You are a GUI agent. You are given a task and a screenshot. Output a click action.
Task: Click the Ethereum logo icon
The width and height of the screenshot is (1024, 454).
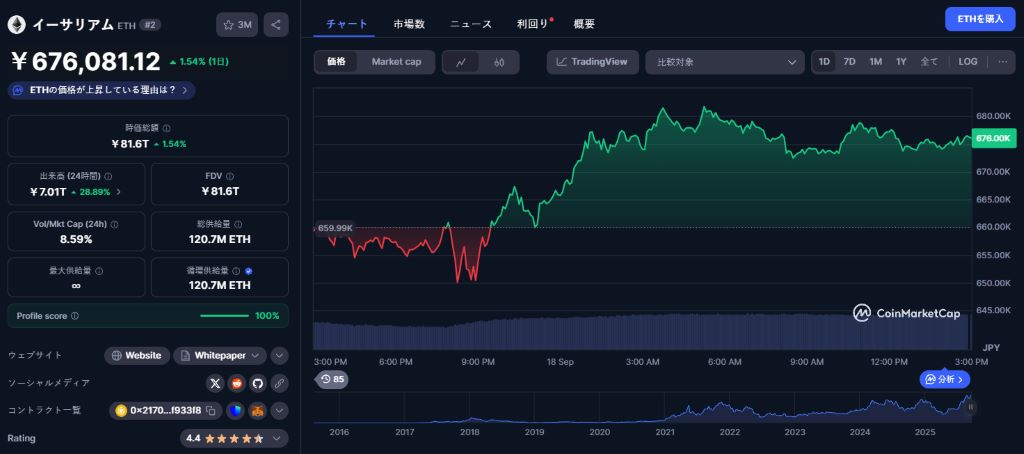point(16,25)
